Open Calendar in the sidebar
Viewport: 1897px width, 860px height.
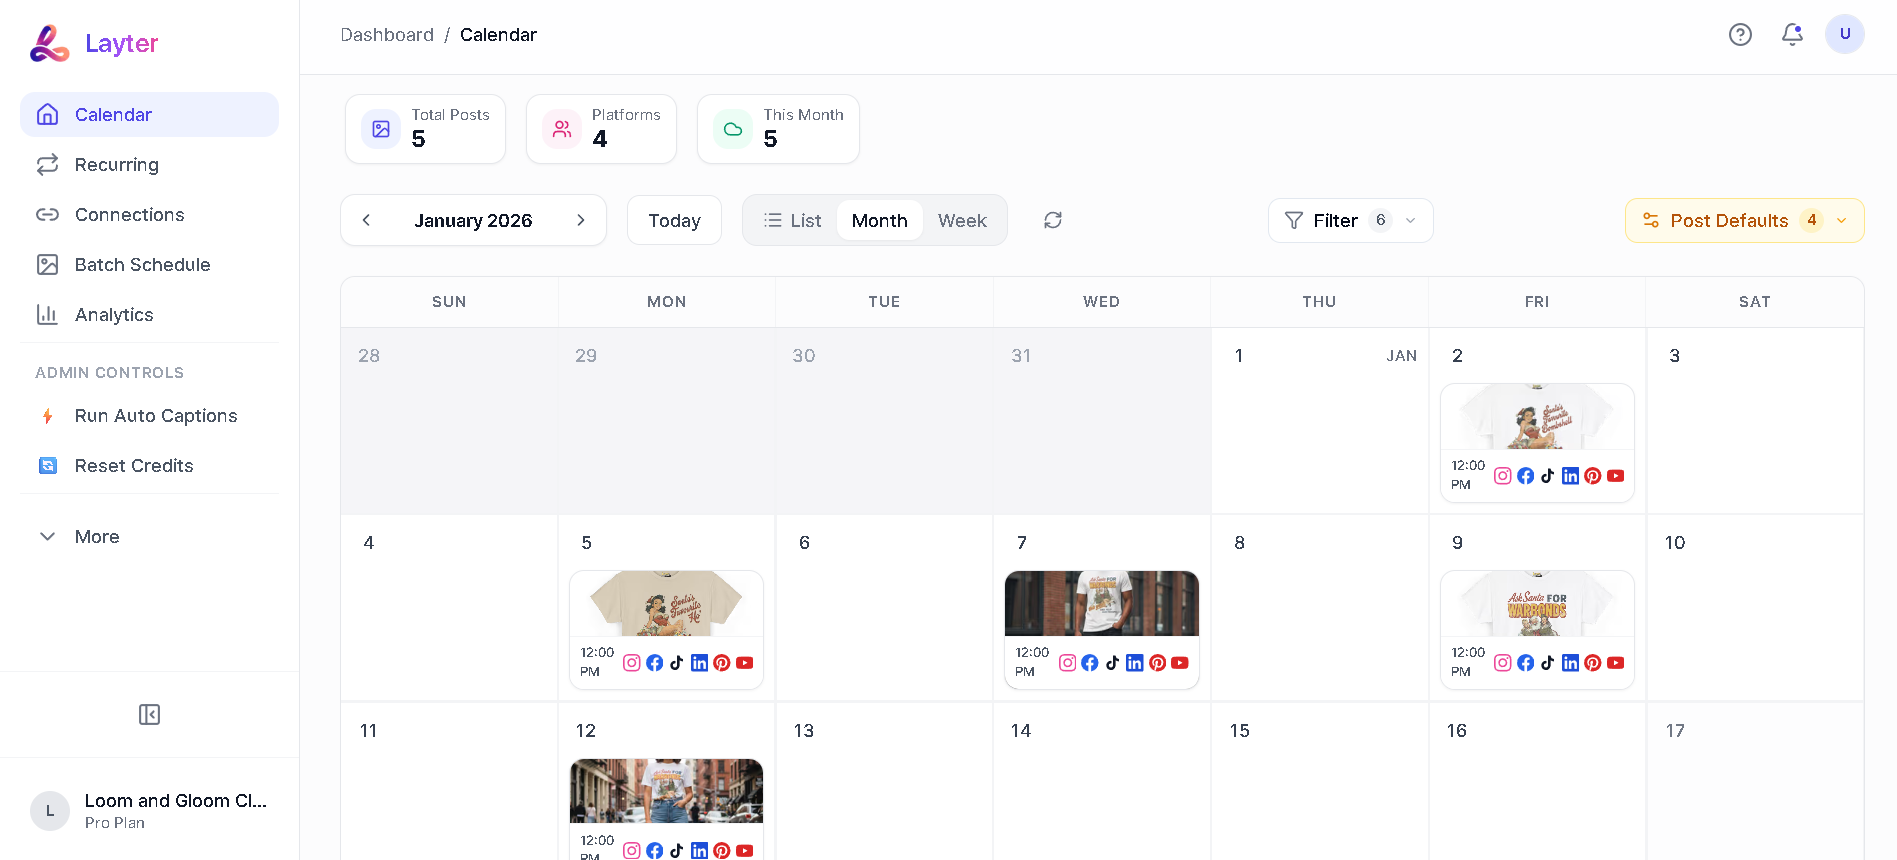149,115
